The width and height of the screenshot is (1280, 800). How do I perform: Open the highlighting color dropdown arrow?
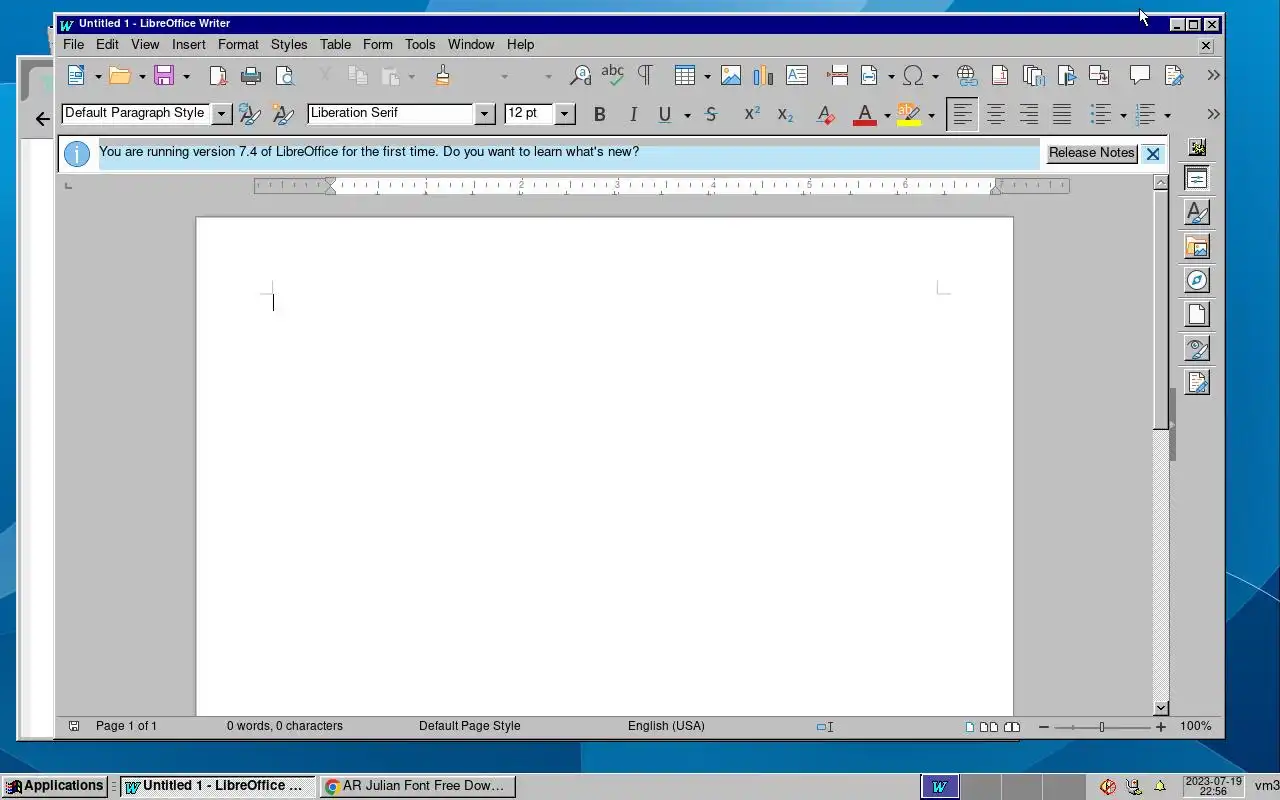click(931, 115)
